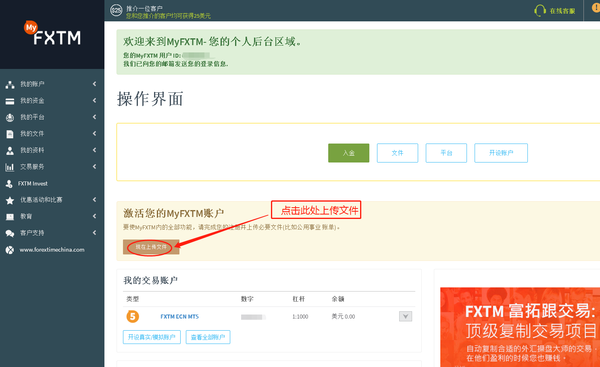Expand 客户支持 sidebar chevron
The height and width of the screenshot is (367, 600).
94,233
